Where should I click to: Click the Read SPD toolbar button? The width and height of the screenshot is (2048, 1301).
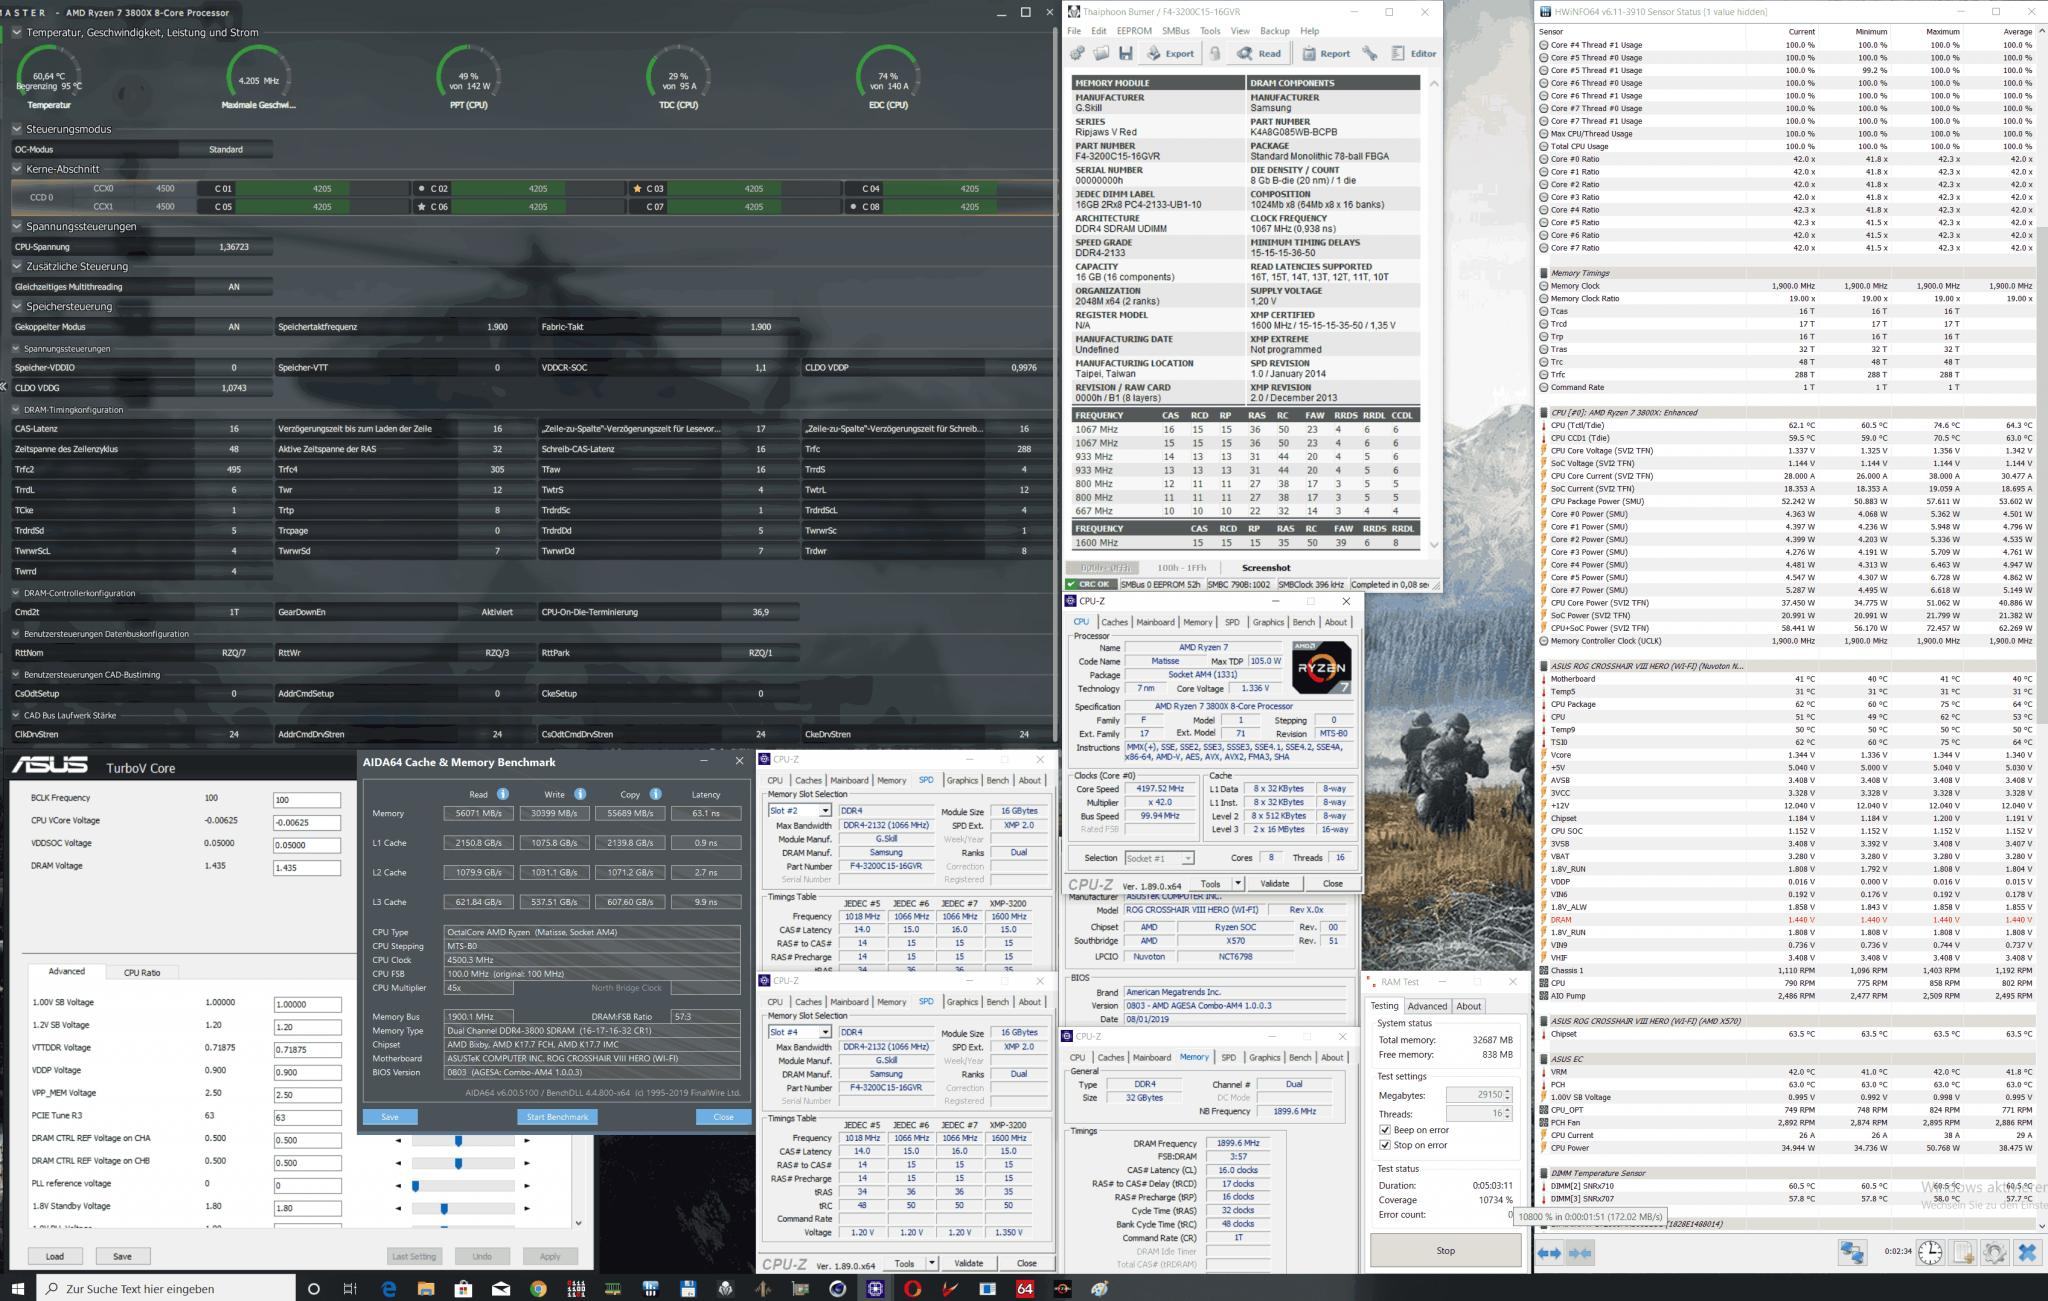click(x=1259, y=54)
